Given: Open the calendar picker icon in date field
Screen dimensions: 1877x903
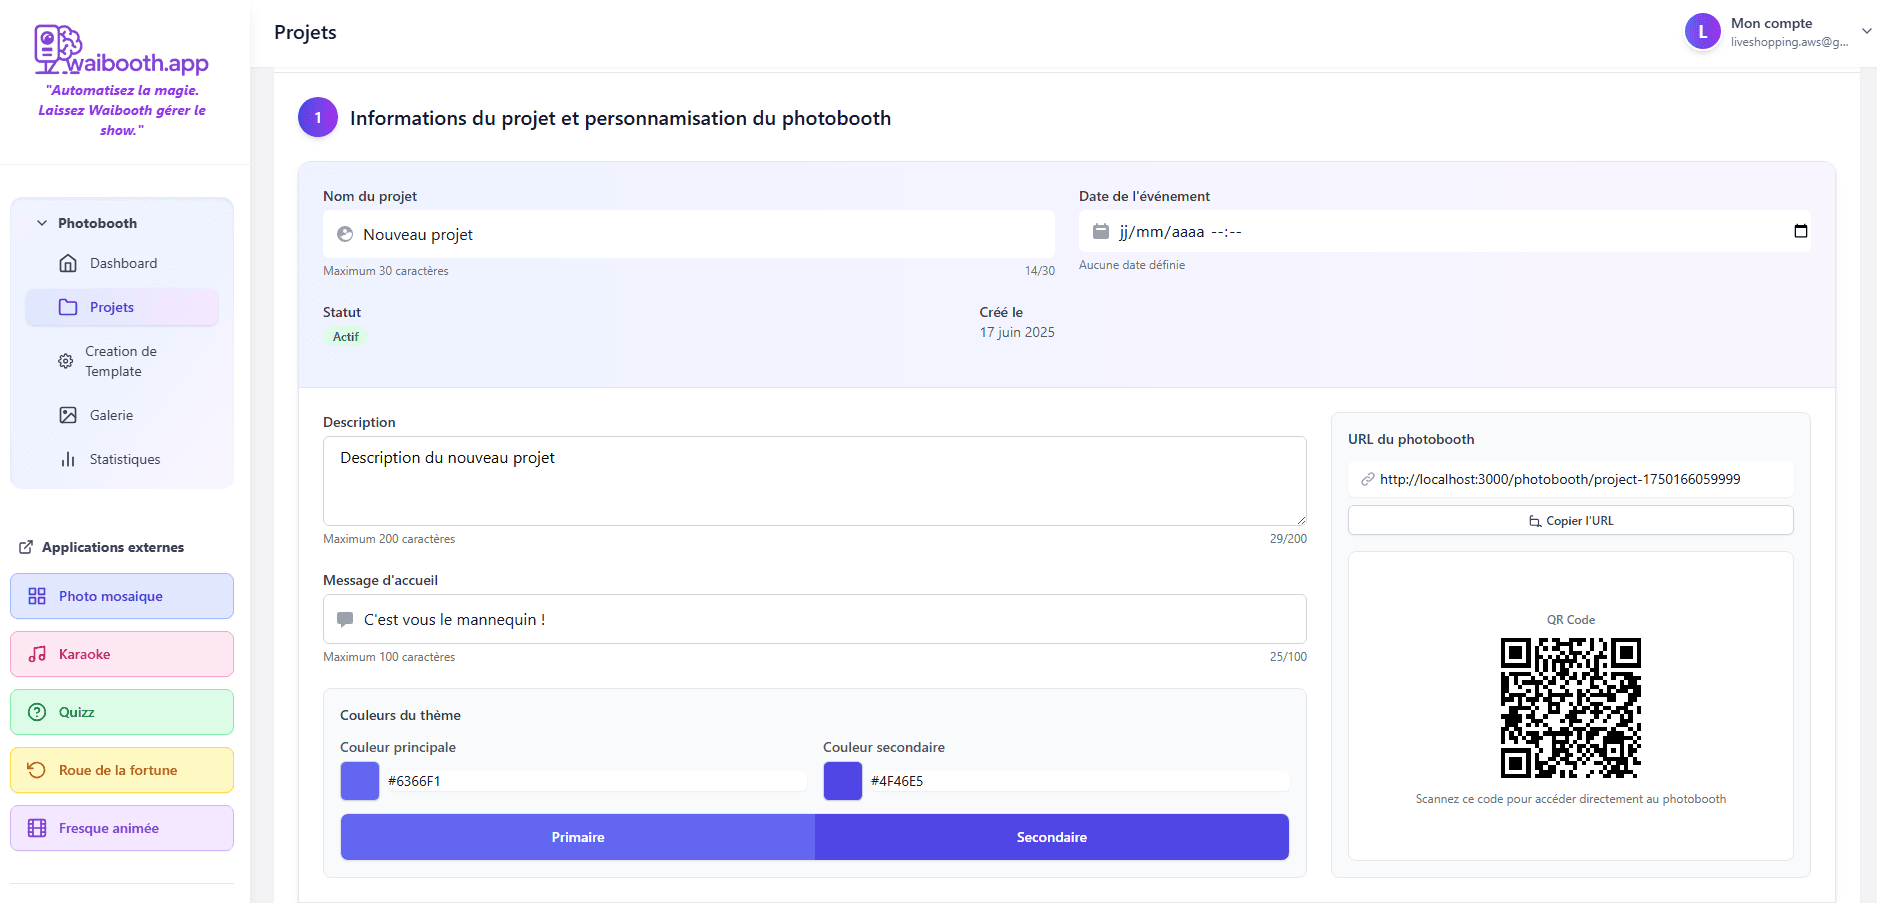Looking at the screenshot, I should click(1800, 231).
